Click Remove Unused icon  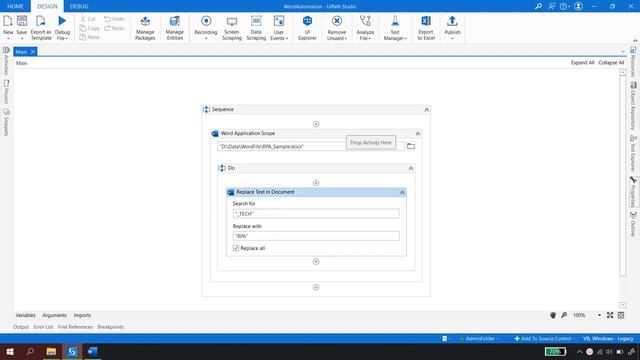(x=337, y=21)
